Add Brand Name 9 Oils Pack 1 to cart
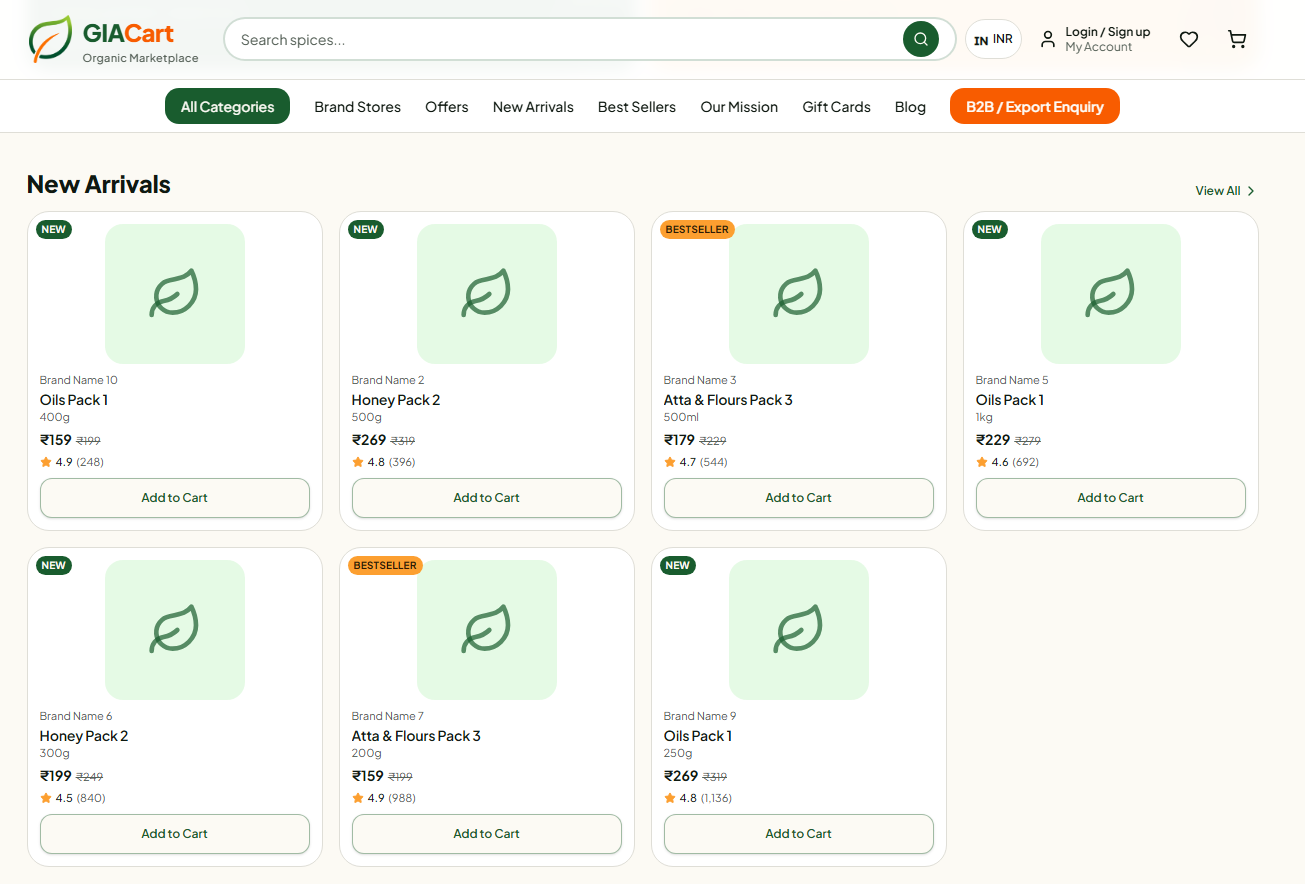The width and height of the screenshot is (1305, 884). tap(799, 834)
